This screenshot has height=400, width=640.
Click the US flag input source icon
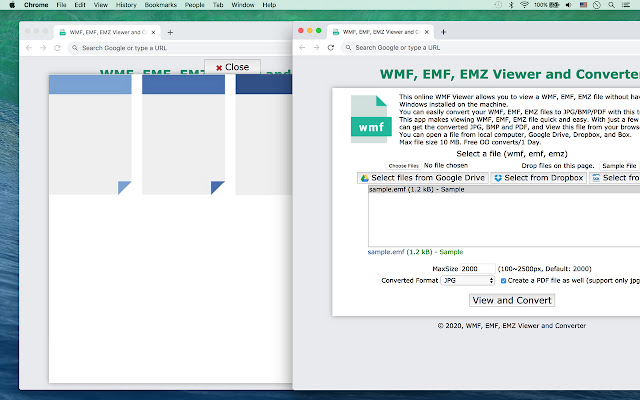click(583, 5)
